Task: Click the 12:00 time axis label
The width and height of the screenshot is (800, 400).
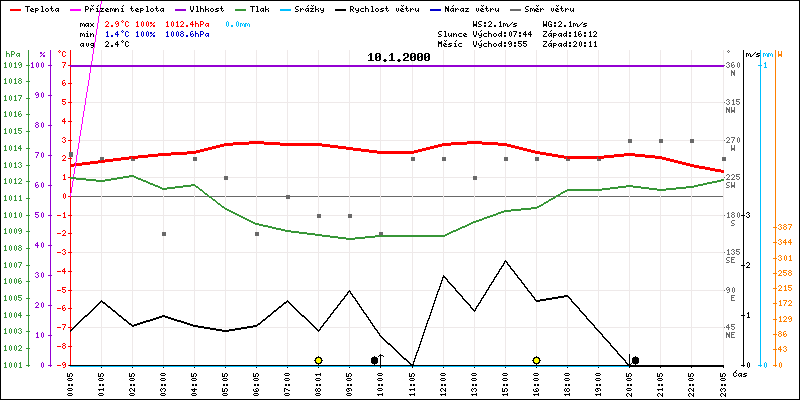Action: (x=443, y=381)
